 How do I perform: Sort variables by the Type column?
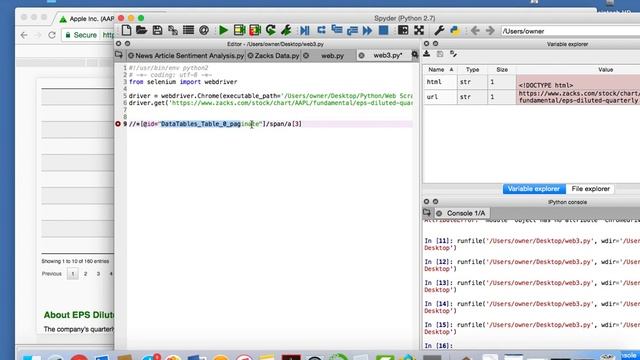click(x=472, y=70)
